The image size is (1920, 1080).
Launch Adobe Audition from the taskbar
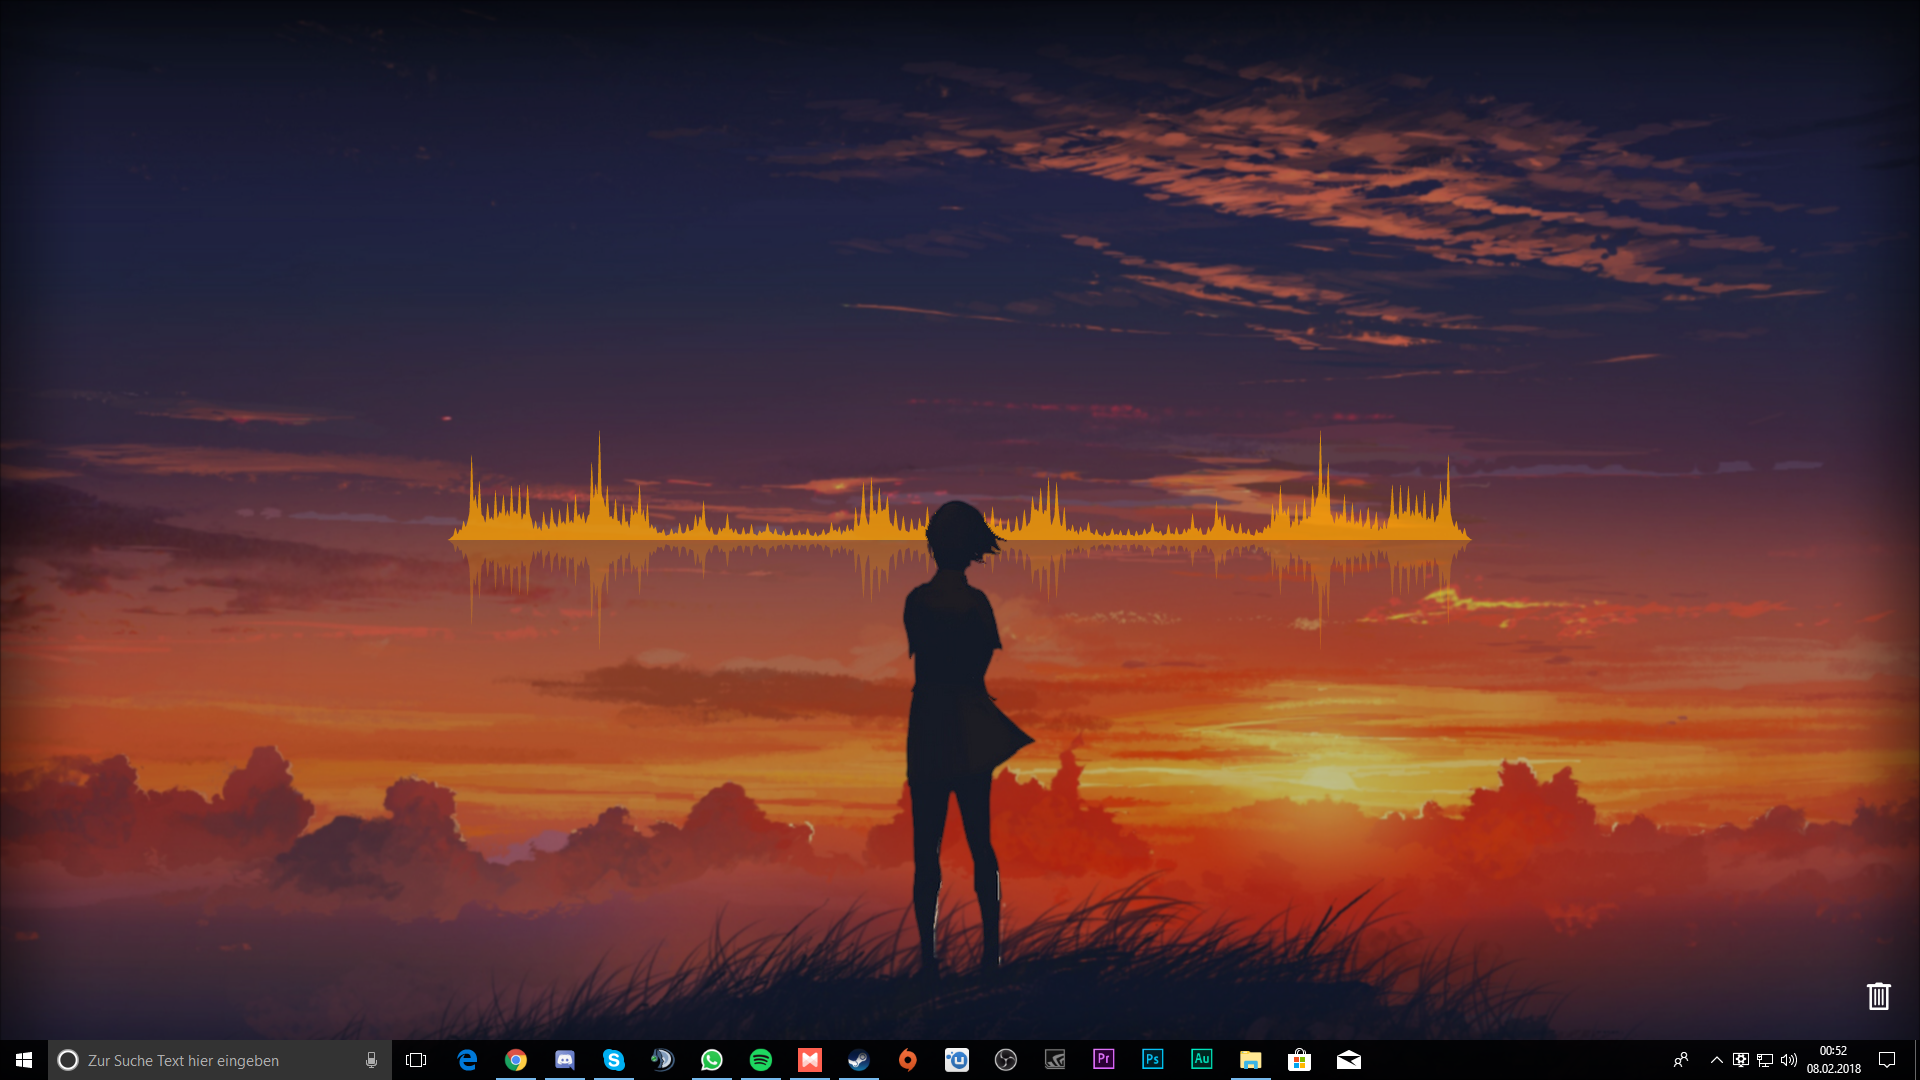1202,1060
